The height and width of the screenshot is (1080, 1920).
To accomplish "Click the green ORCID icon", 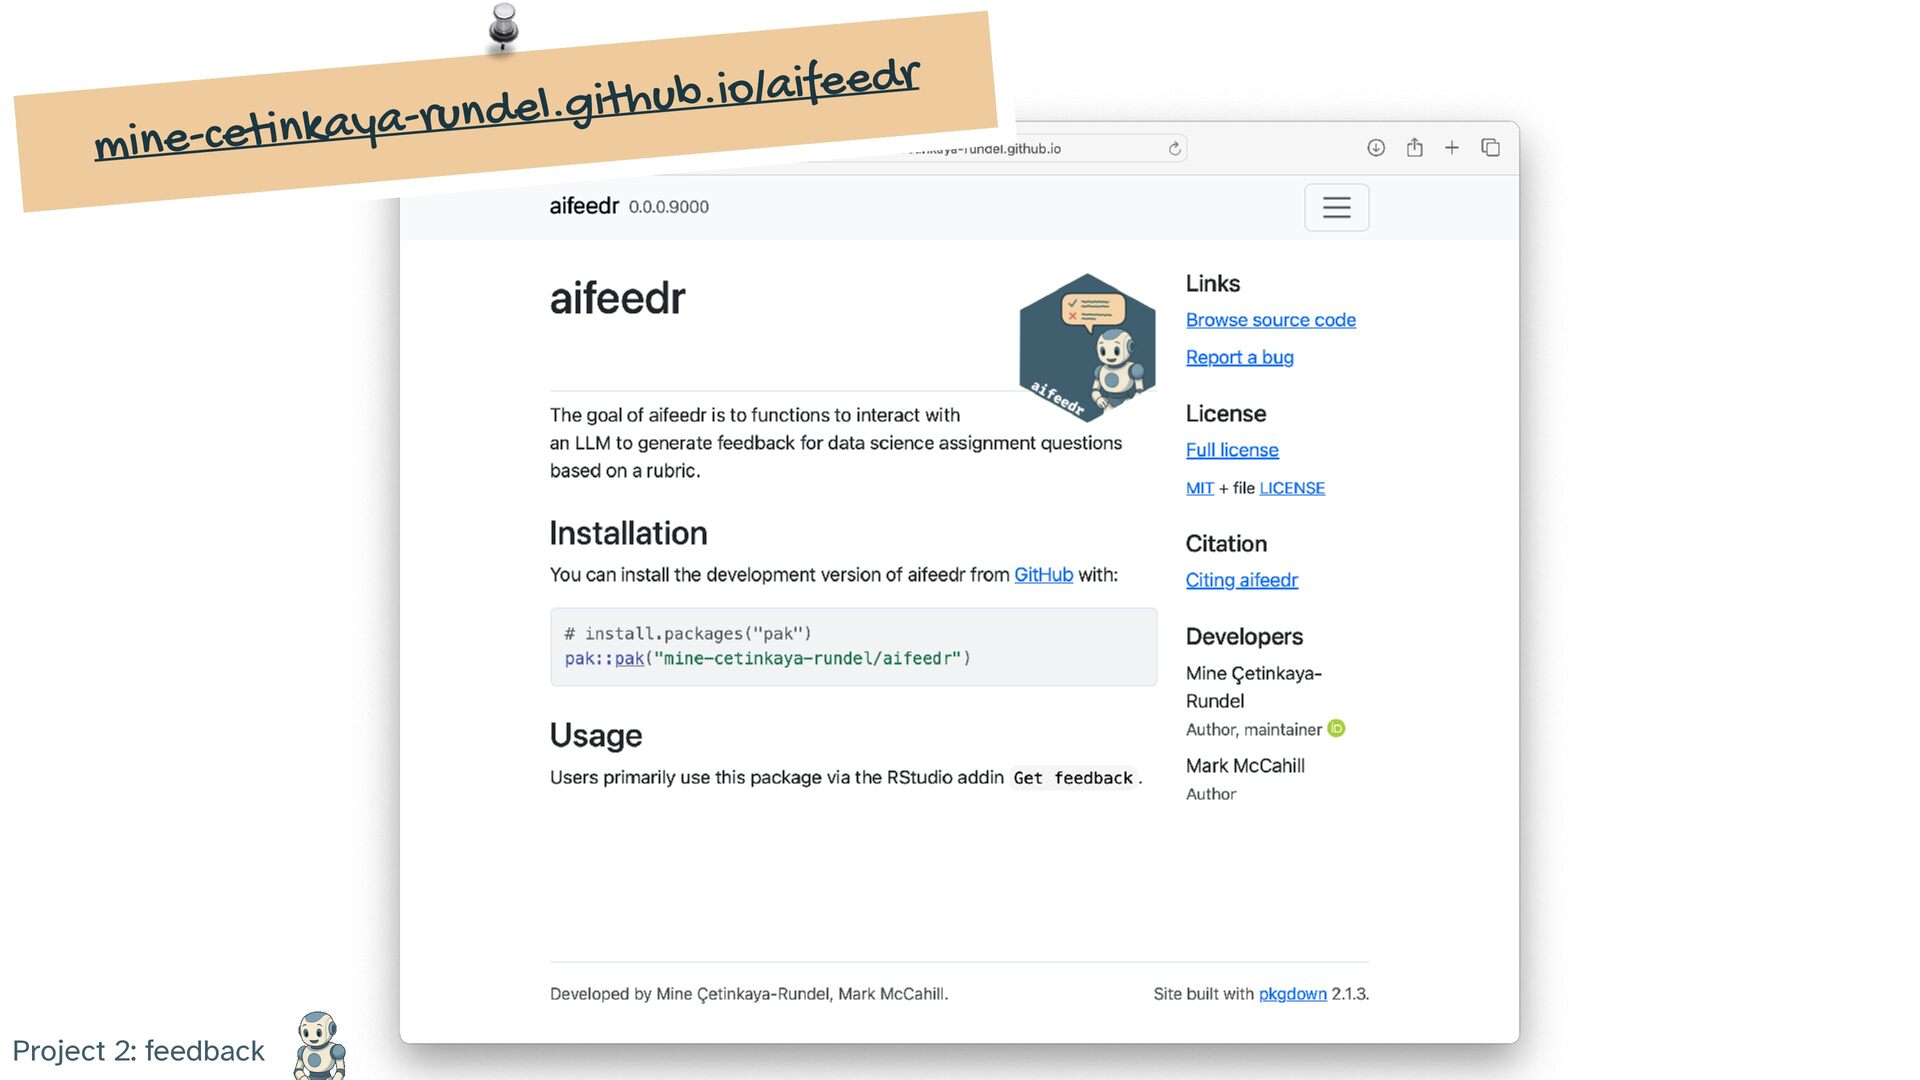I will tap(1336, 729).
